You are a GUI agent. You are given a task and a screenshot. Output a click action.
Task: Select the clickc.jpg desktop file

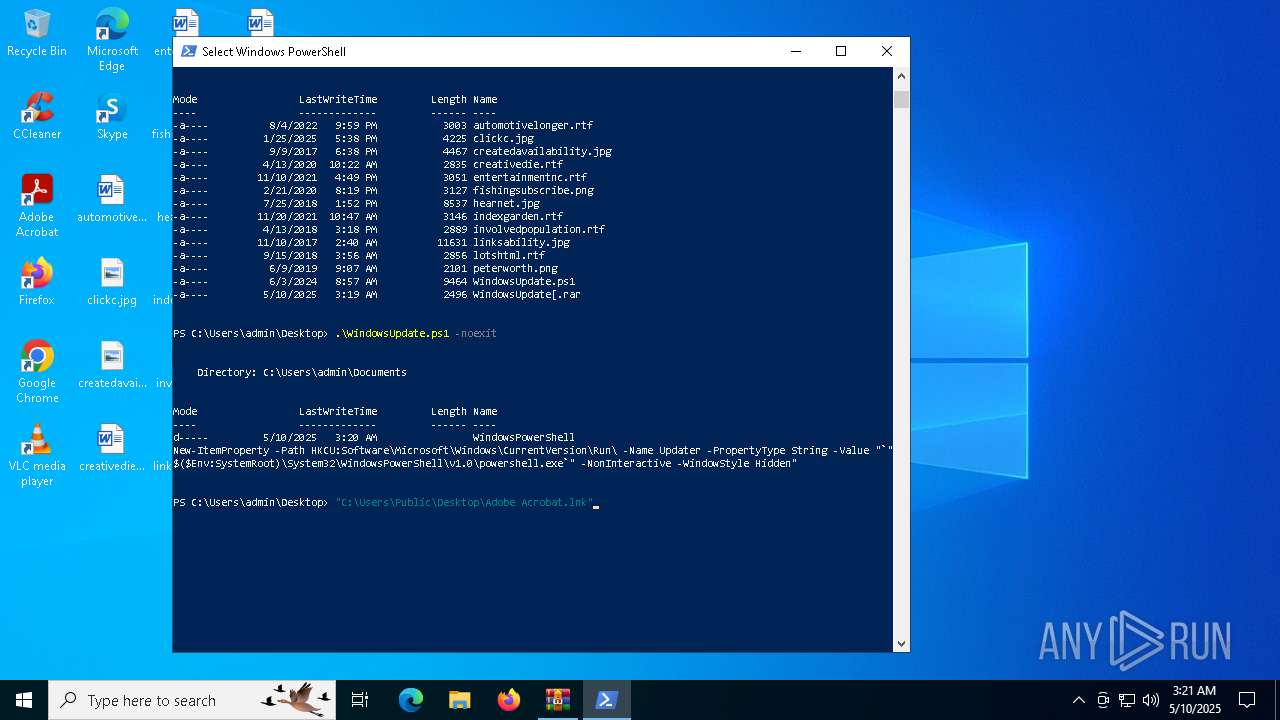(x=112, y=282)
